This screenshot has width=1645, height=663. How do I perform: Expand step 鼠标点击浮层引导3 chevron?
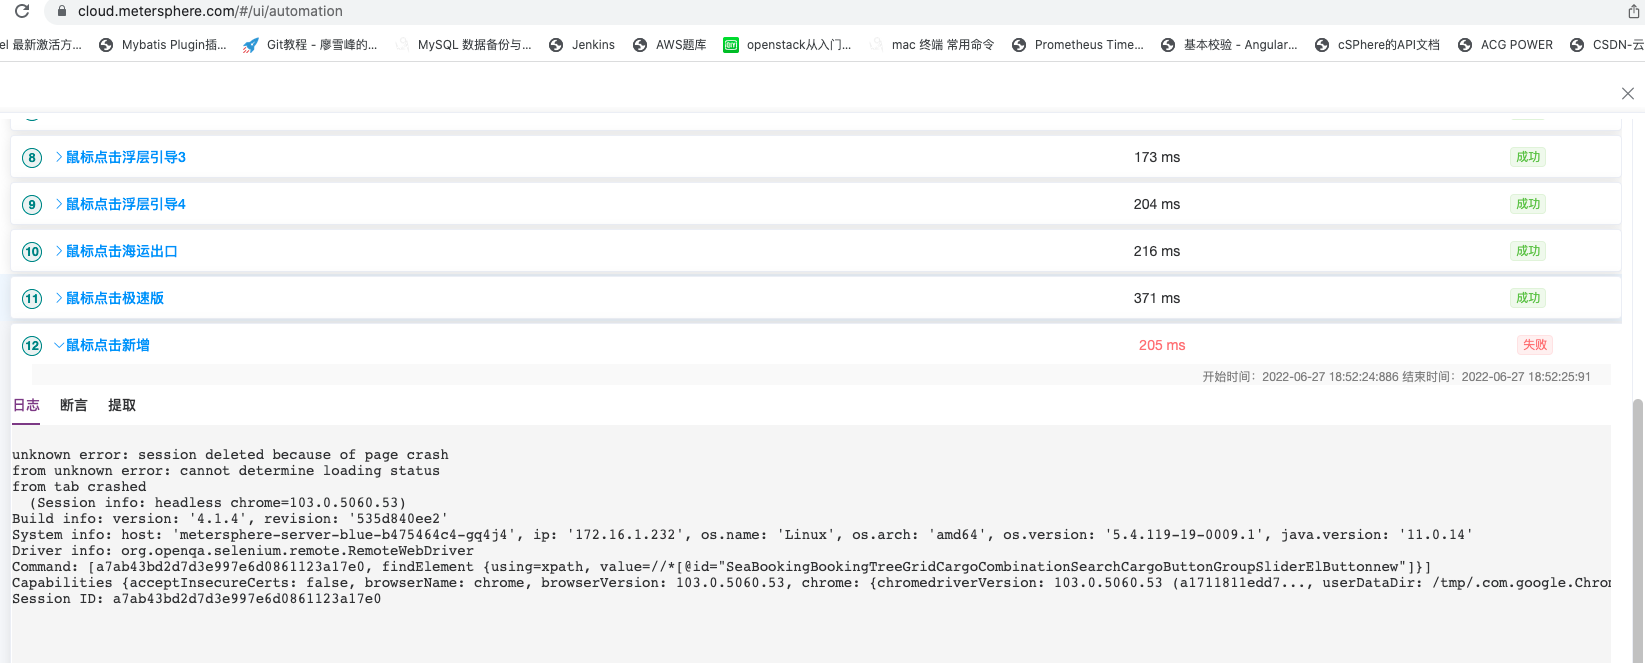tap(59, 157)
